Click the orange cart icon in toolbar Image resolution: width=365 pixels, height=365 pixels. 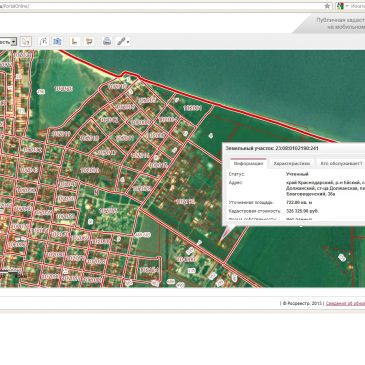[x=89, y=41]
